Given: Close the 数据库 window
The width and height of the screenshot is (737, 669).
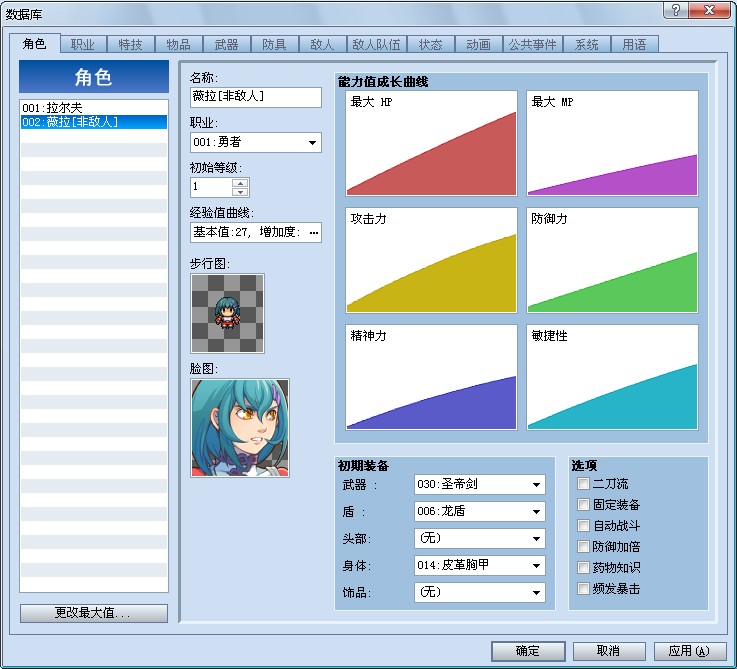Looking at the screenshot, I should (709, 10).
